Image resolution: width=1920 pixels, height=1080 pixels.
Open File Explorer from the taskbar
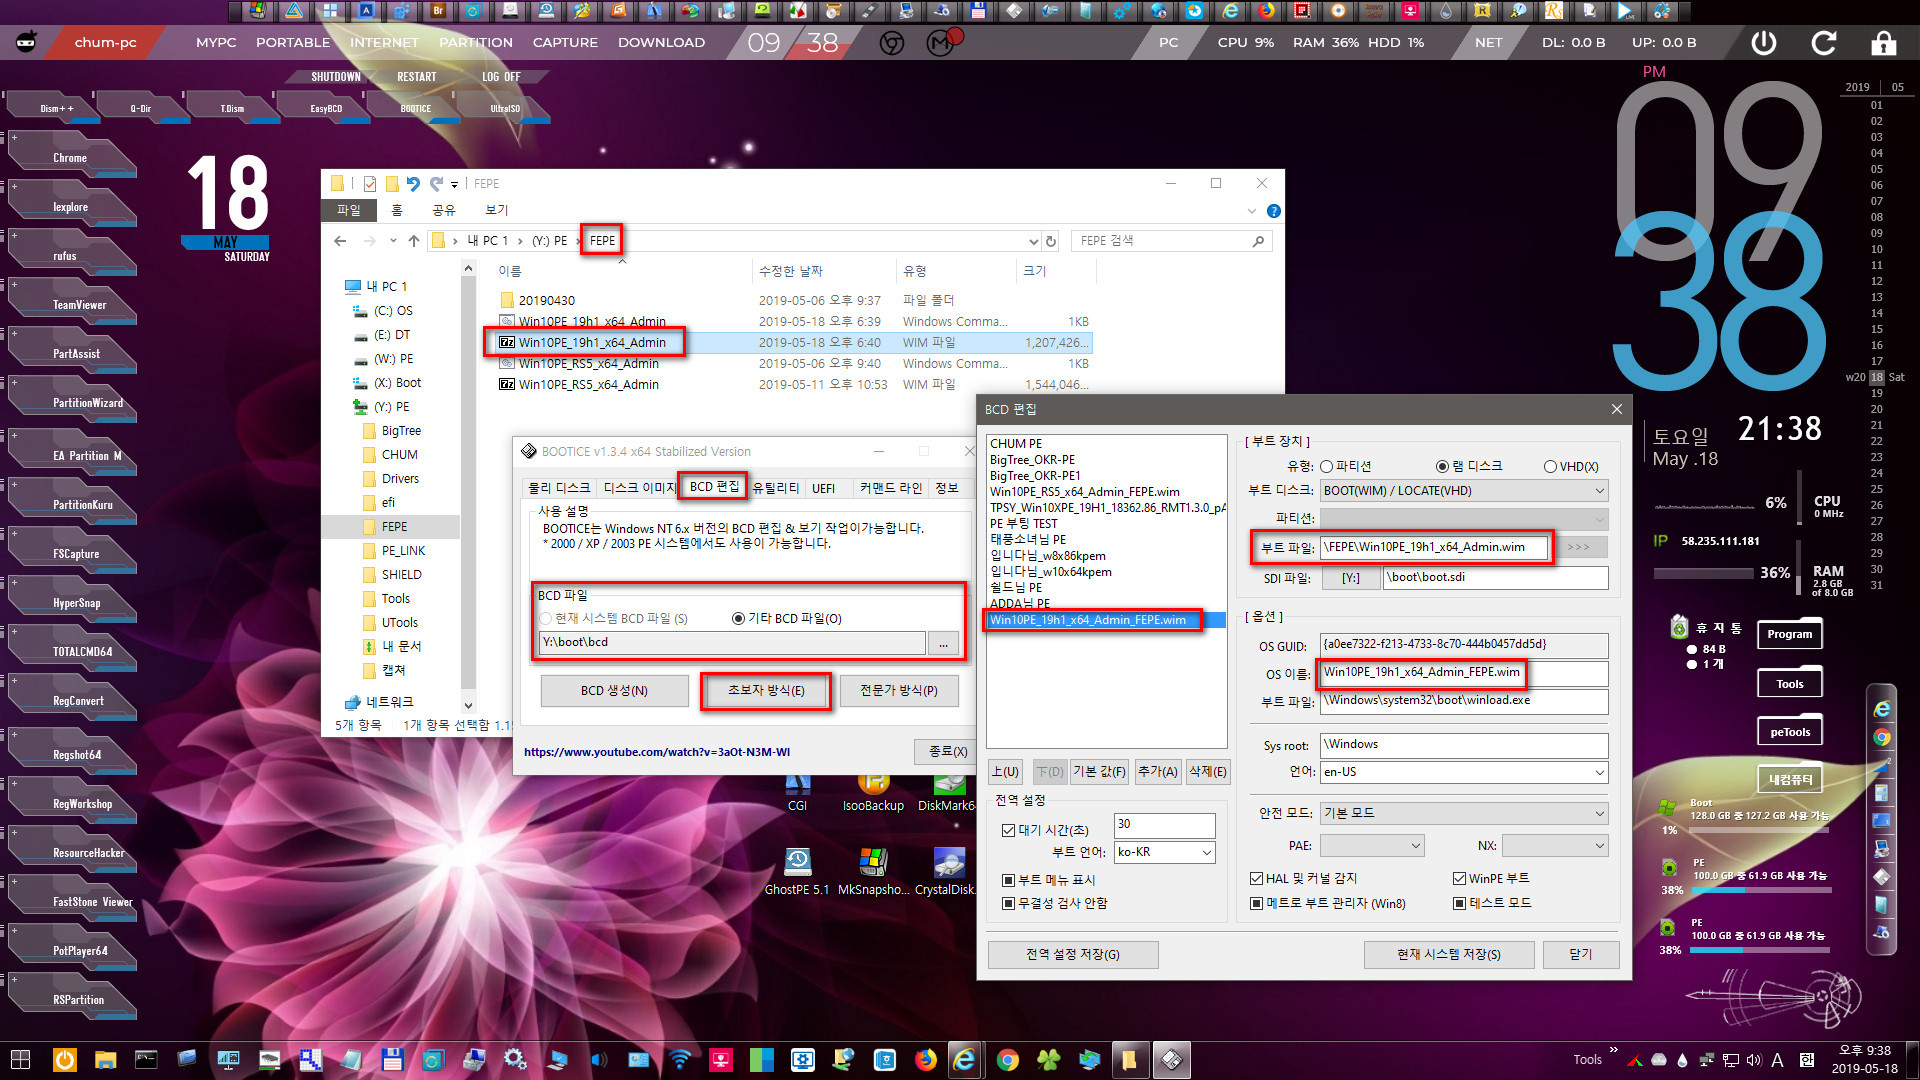coord(105,1059)
